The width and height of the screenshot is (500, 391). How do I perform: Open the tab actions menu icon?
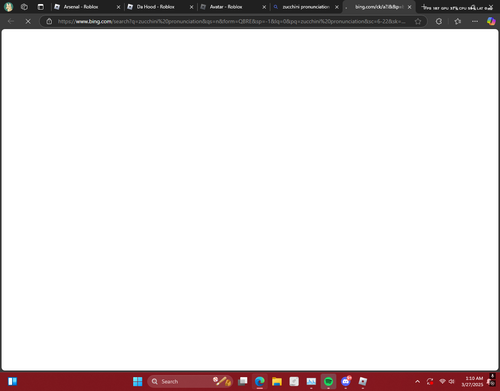tap(41, 7)
